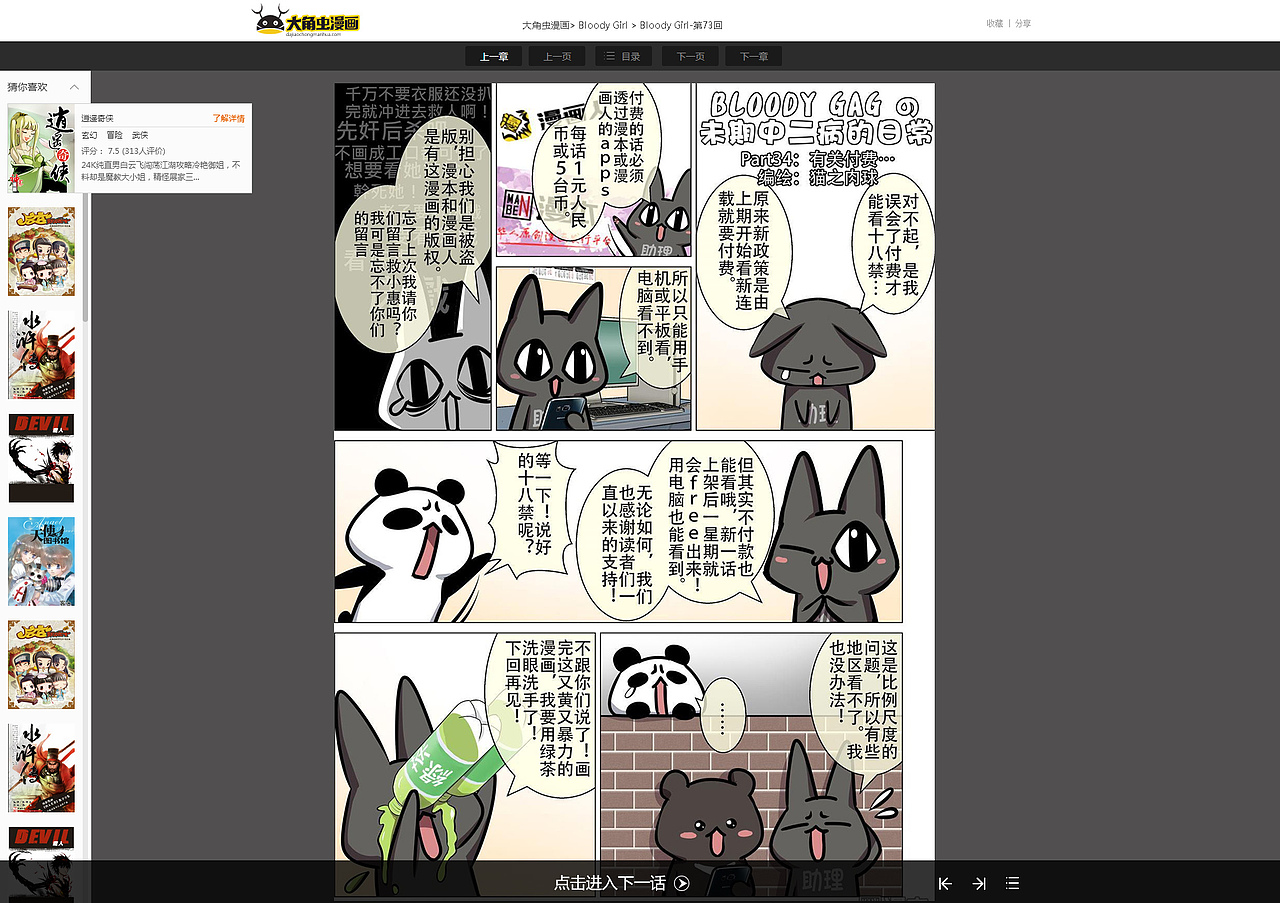Viewport: 1280px width, 903px height.
Task: Click the 玄幻 genre tag
Action: (89, 134)
